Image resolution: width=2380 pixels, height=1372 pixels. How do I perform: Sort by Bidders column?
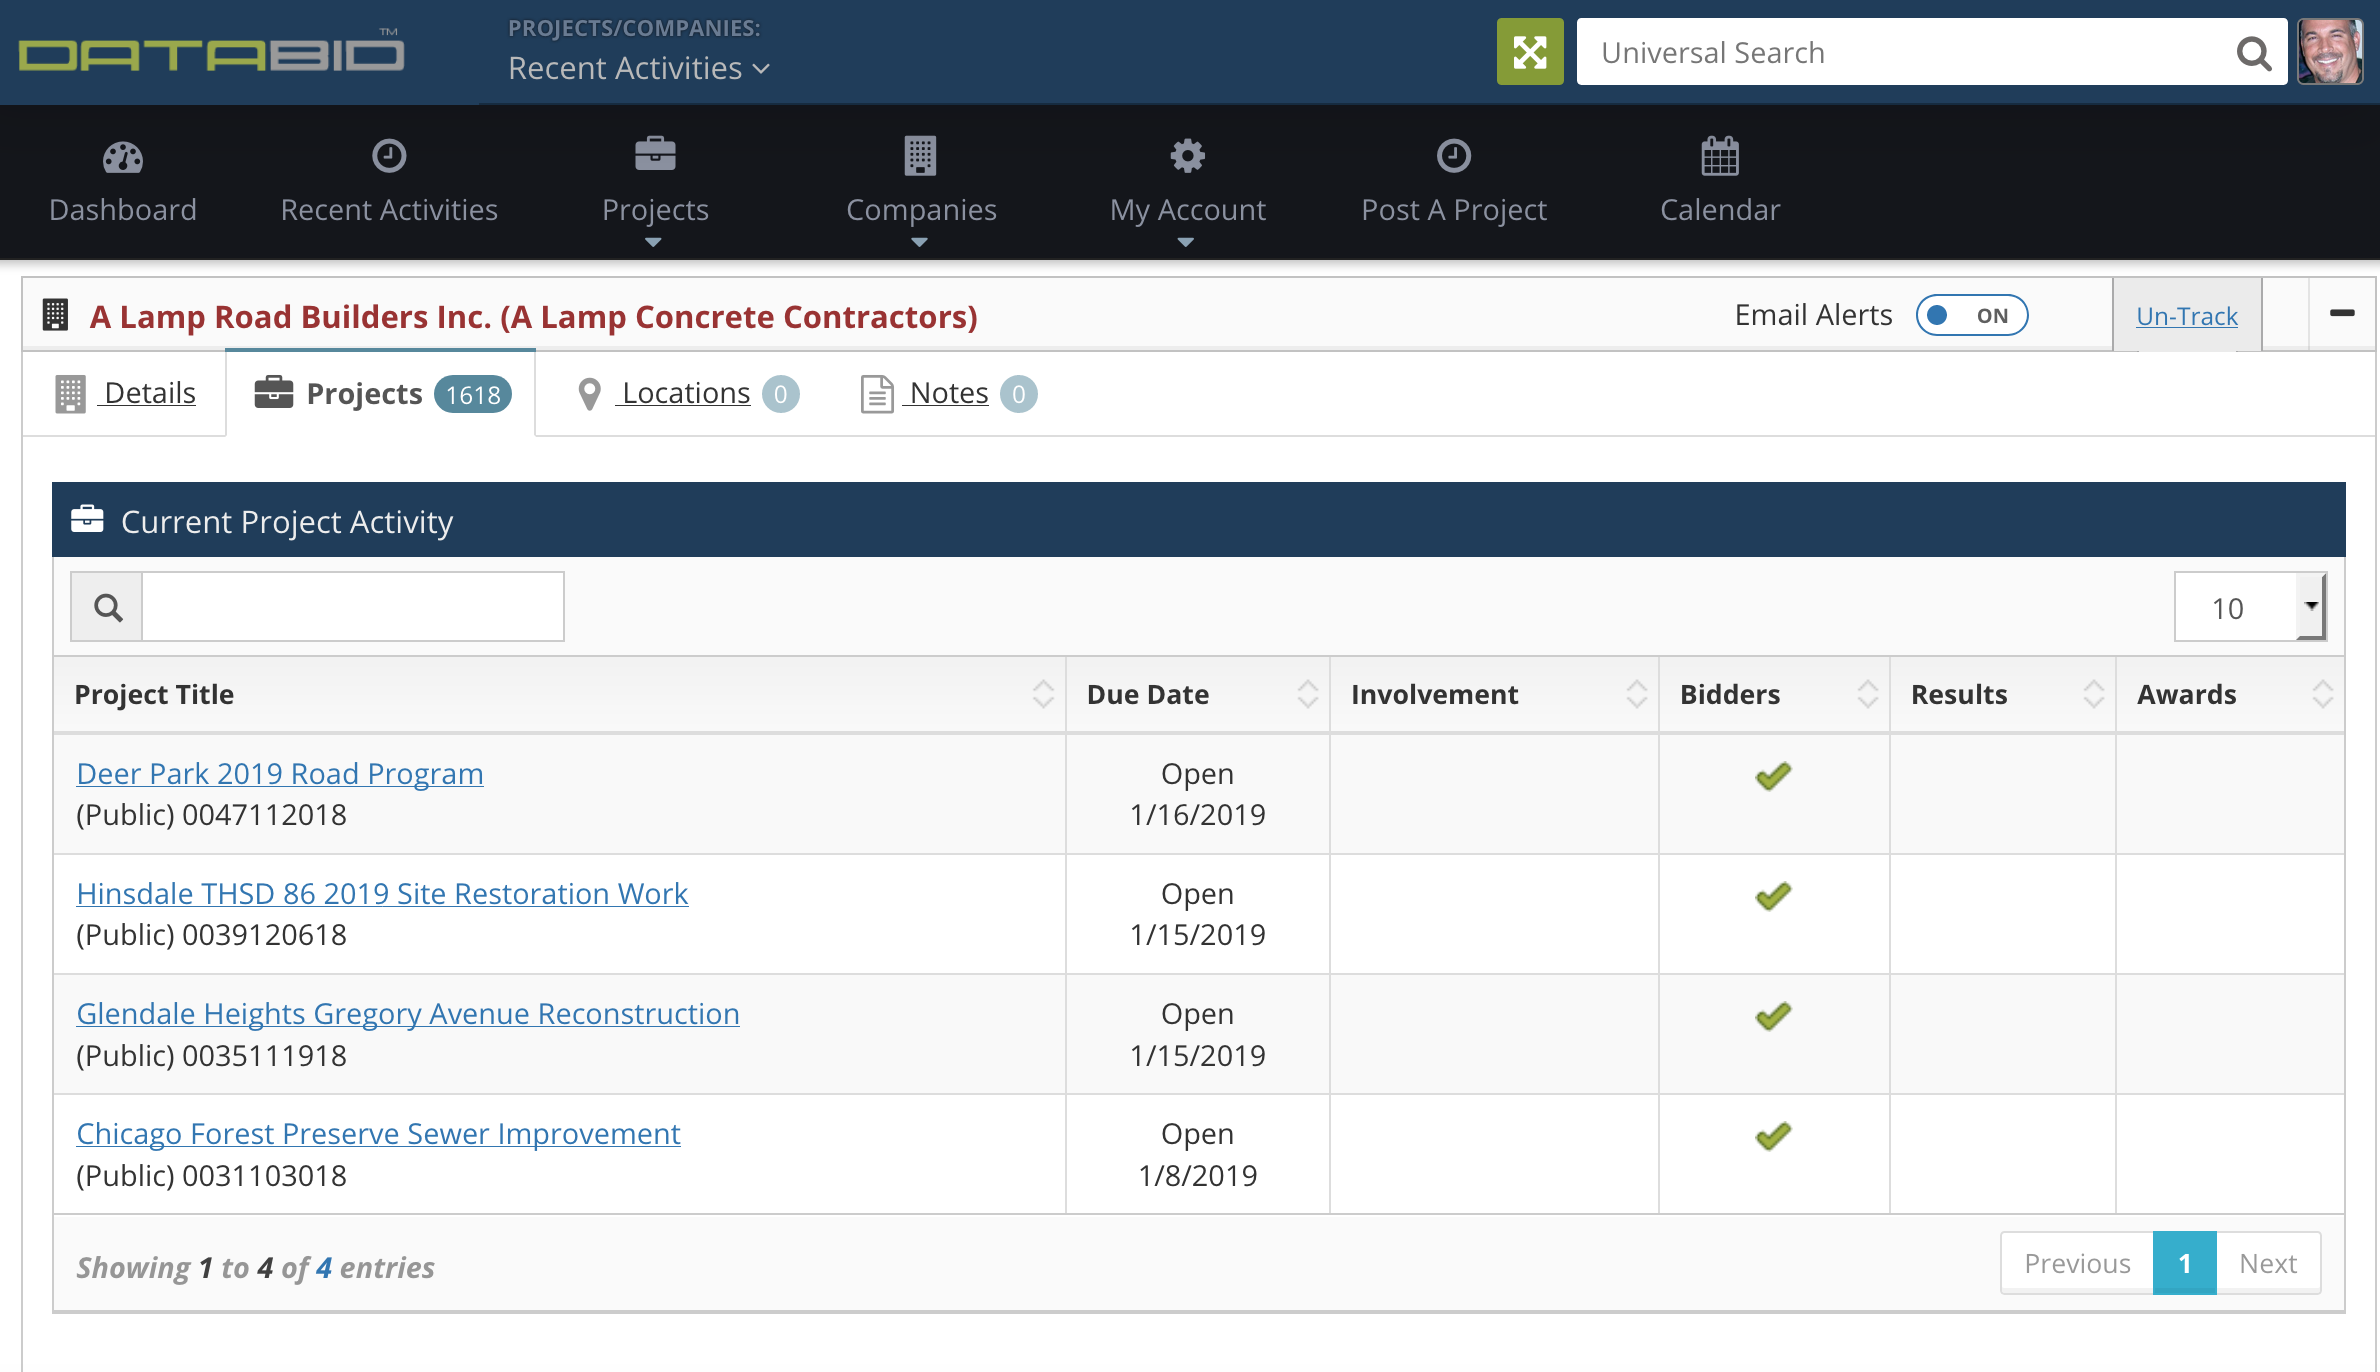tap(1774, 694)
